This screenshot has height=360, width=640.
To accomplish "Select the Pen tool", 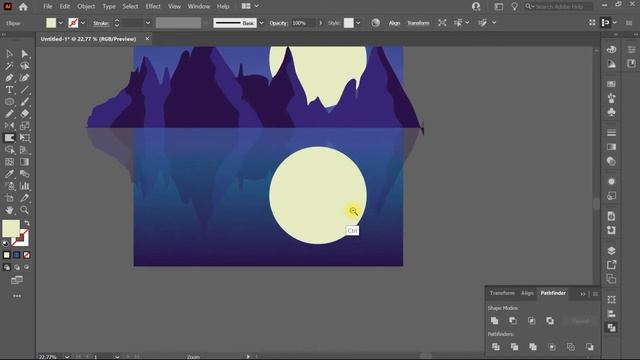I will click(x=9, y=78).
